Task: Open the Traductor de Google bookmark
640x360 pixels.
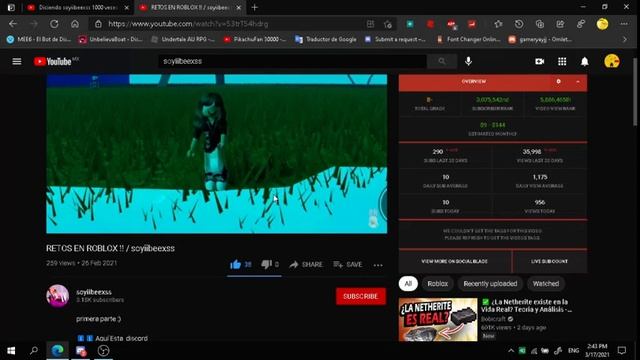Action: [x=326, y=39]
